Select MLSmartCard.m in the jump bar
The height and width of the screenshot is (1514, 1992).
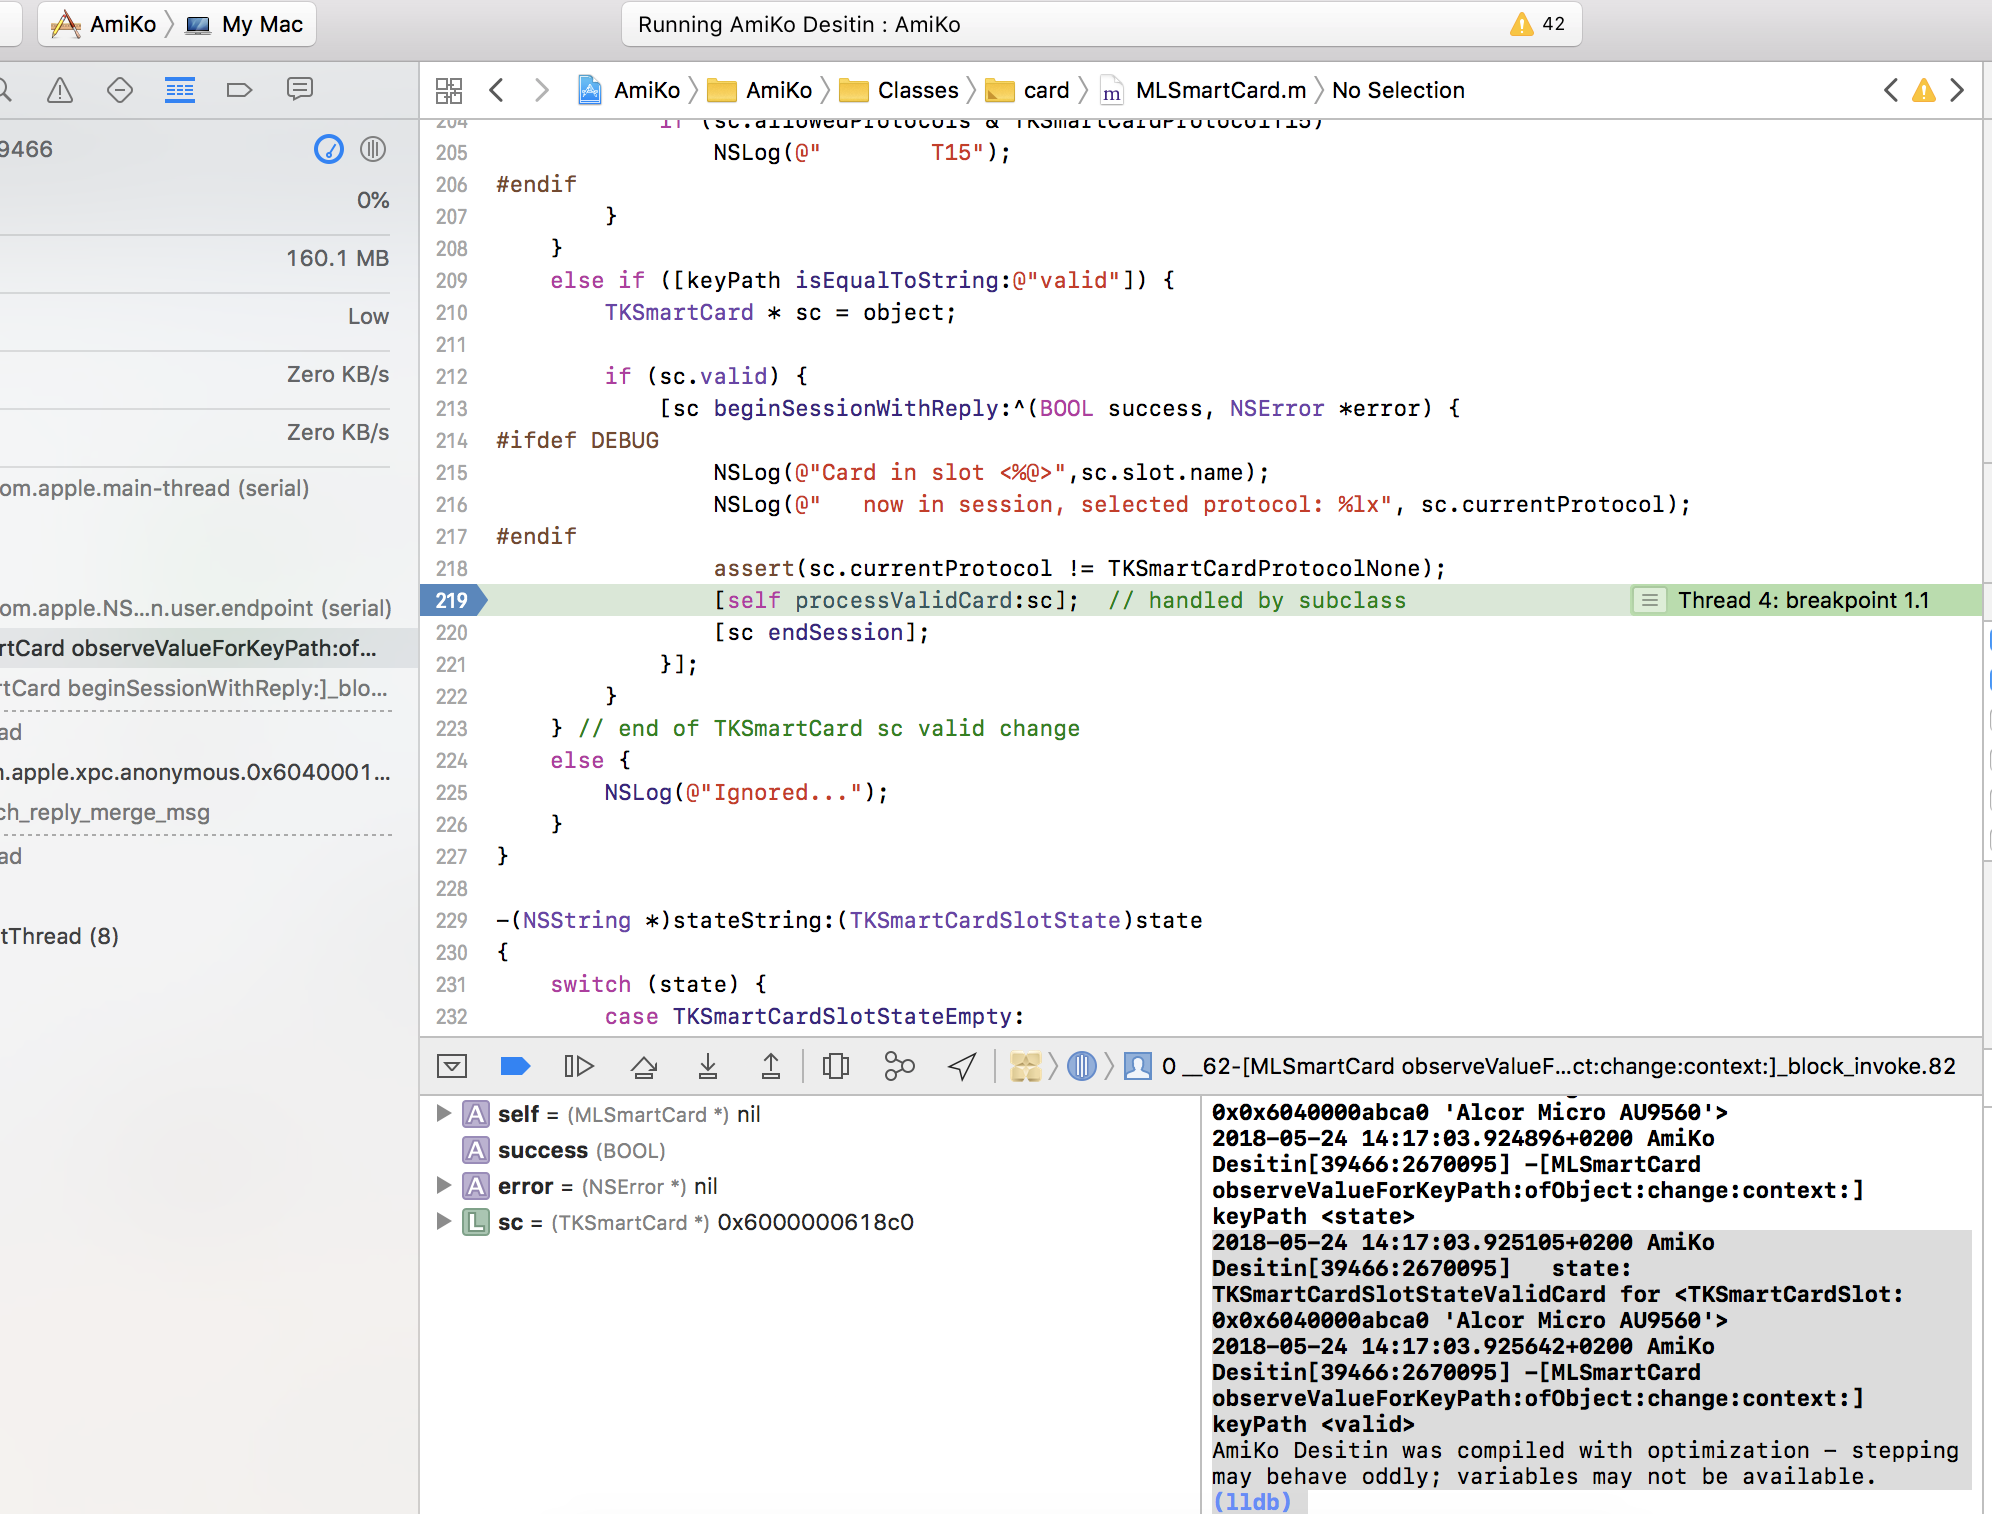(x=1220, y=90)
